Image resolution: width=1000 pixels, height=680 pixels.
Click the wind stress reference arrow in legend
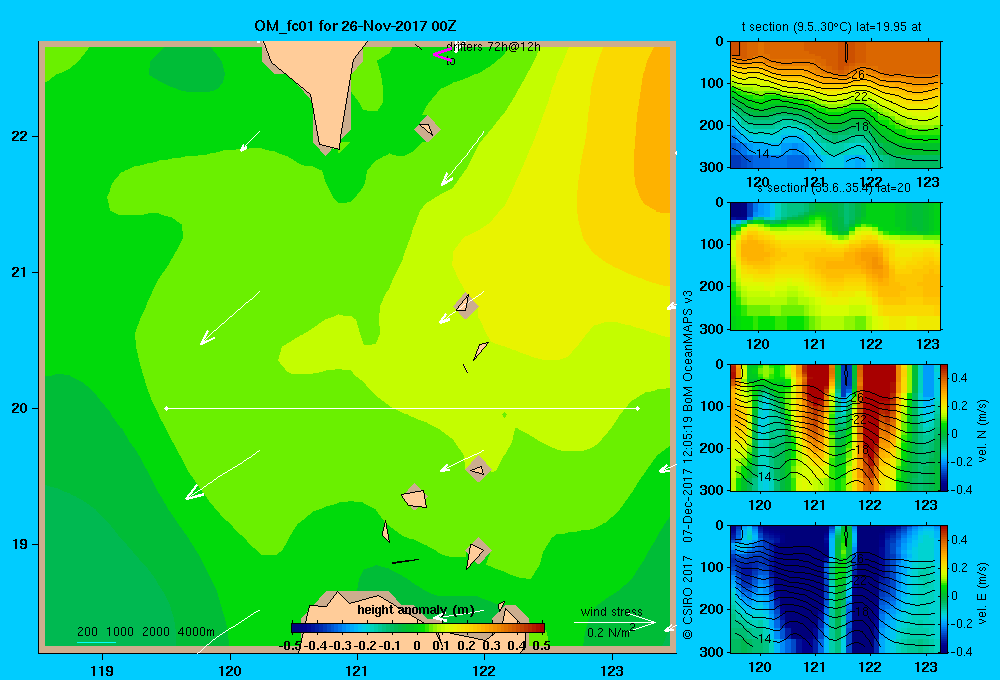[615, 622]
